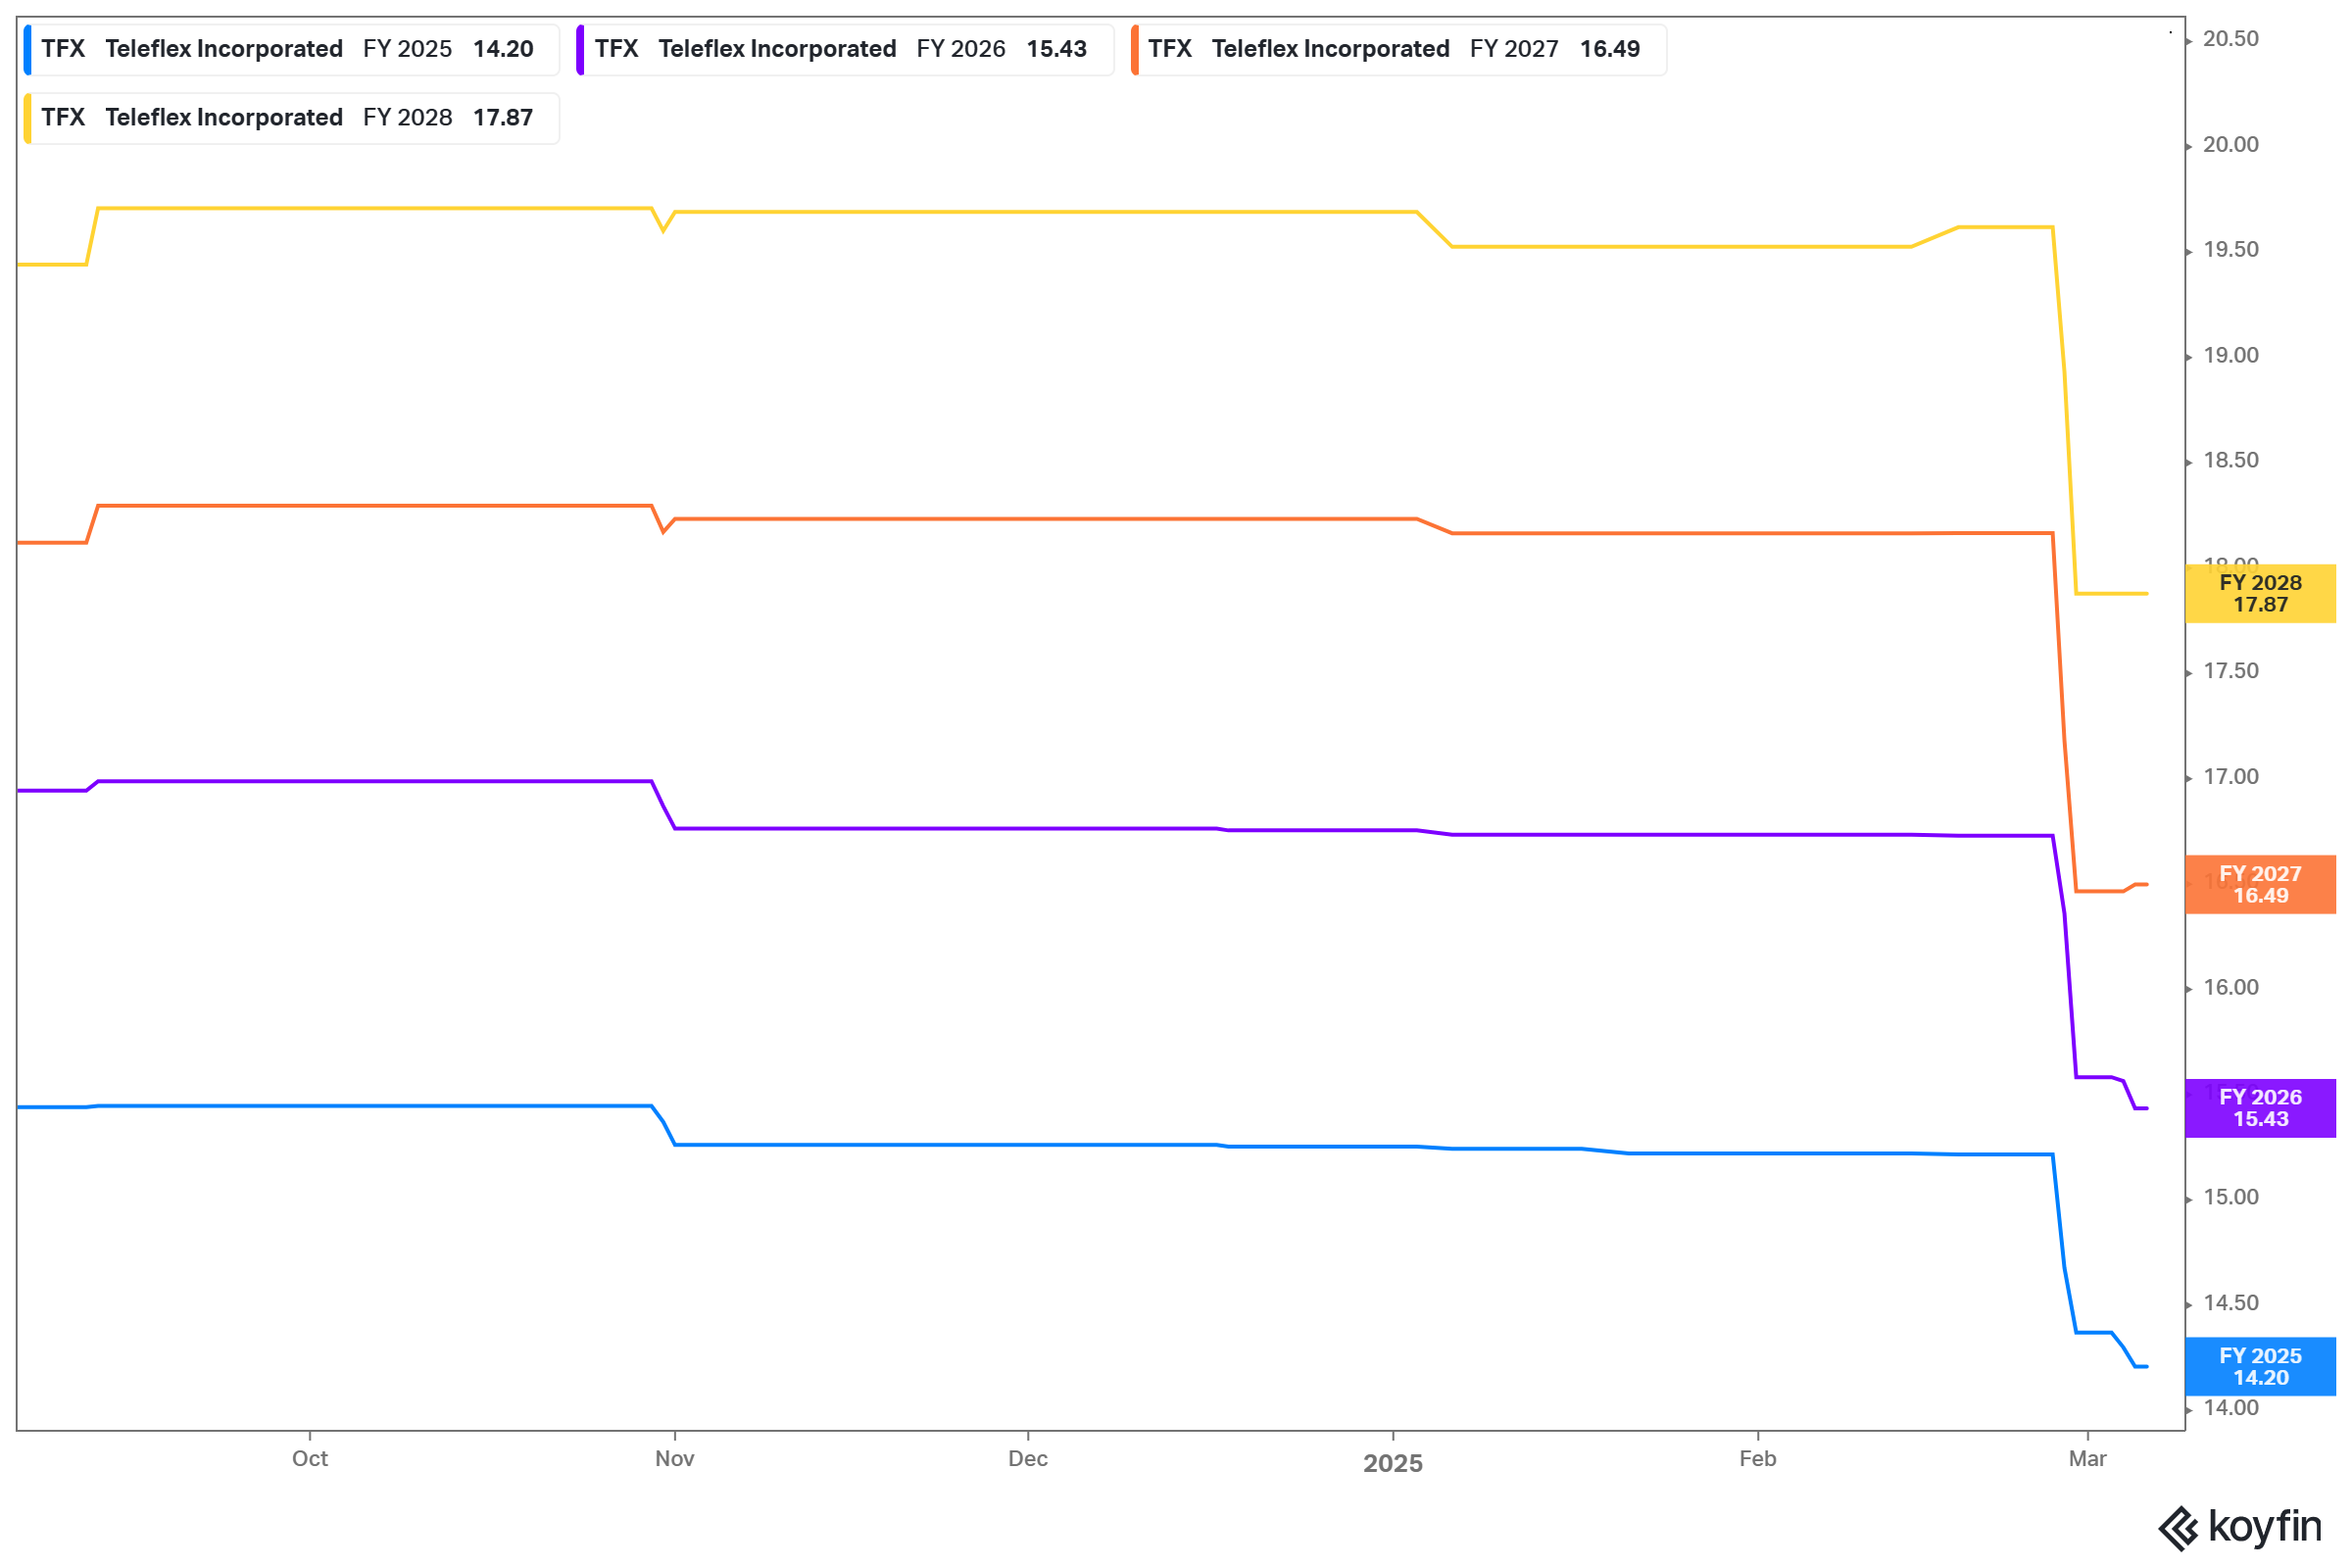Click the blue color bar of FY 2025 legend
This screenshot has width=2352, height=1568.
pyautogui.click(x=28, y=49)
